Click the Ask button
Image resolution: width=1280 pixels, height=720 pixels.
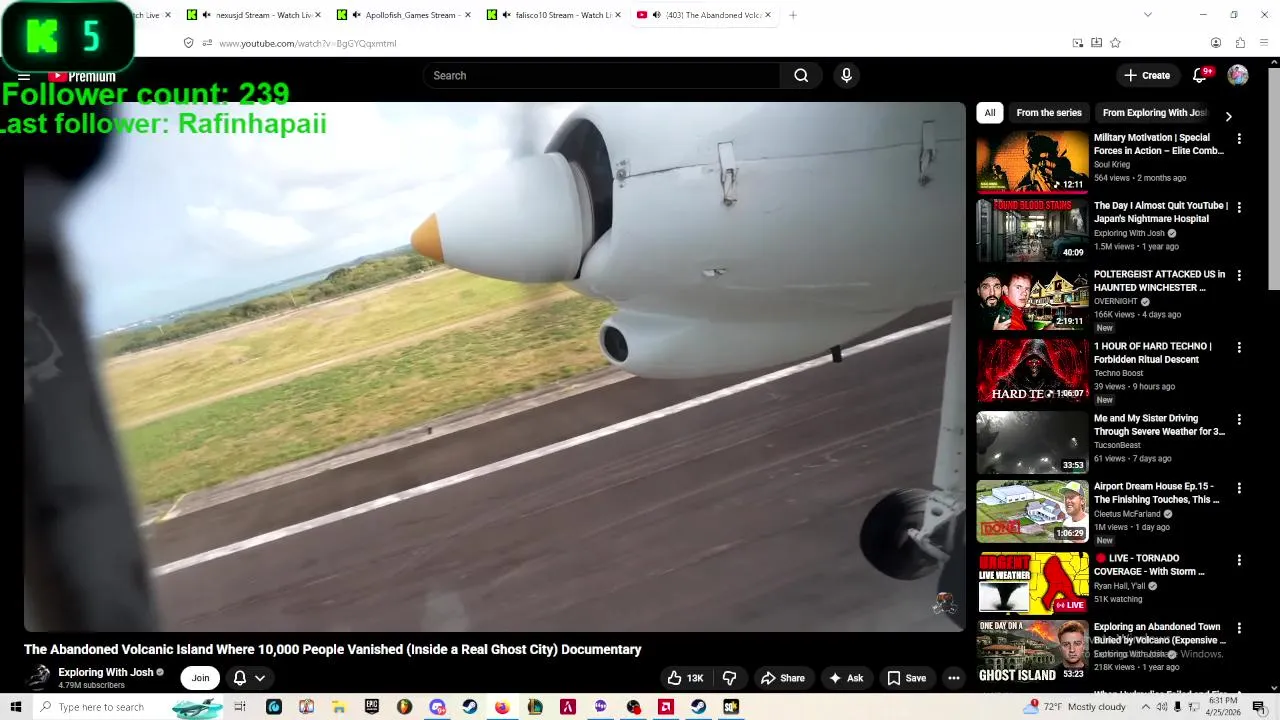845,678
